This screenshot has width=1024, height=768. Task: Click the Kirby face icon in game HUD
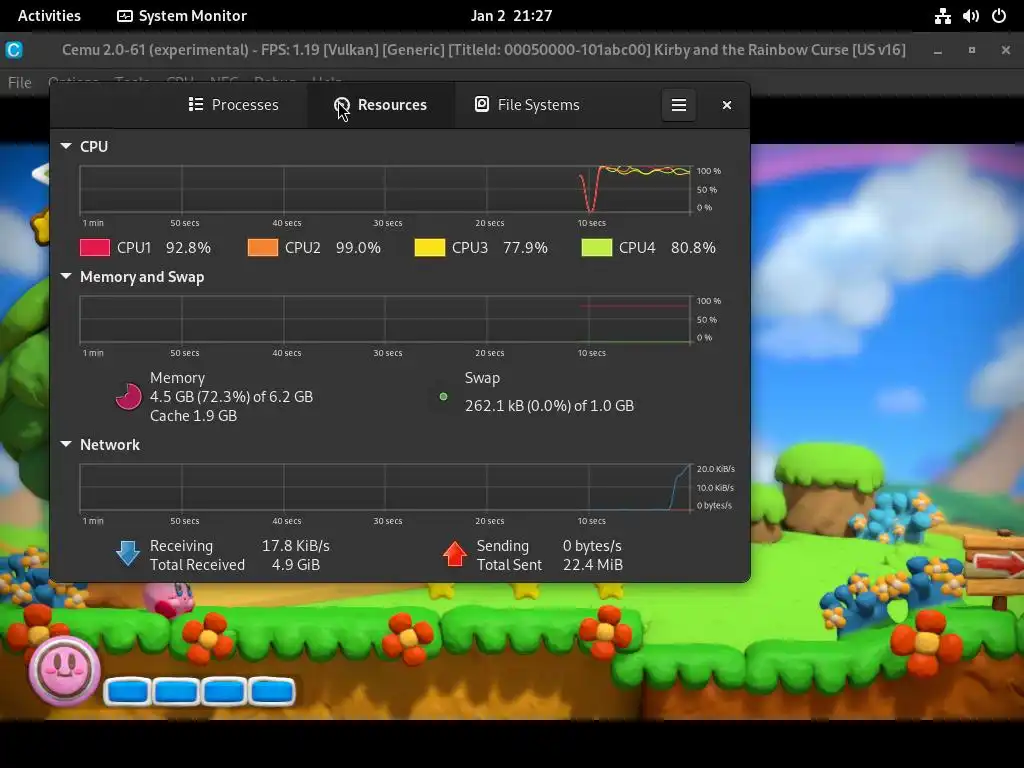click(64, 670)
